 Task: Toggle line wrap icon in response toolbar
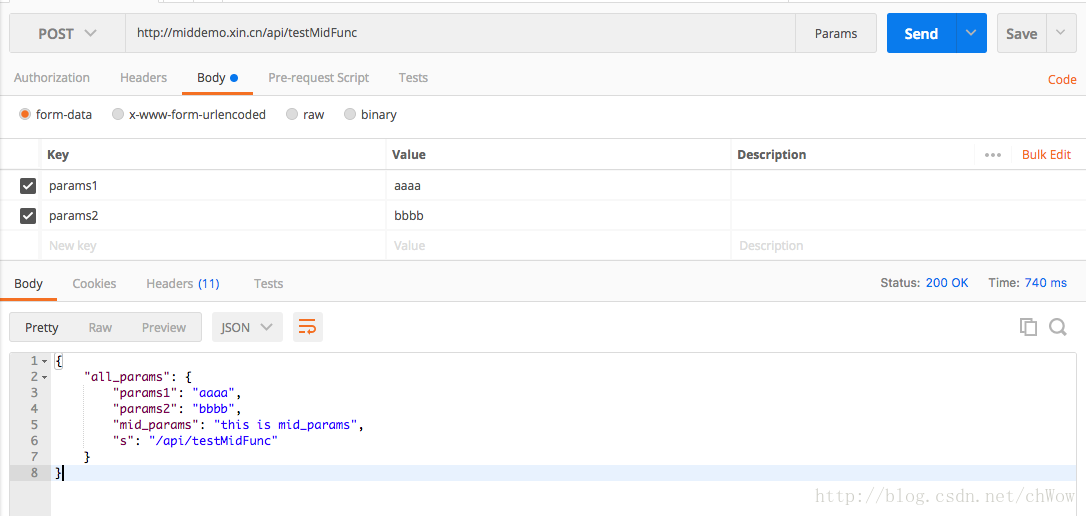tap(307, 327)
